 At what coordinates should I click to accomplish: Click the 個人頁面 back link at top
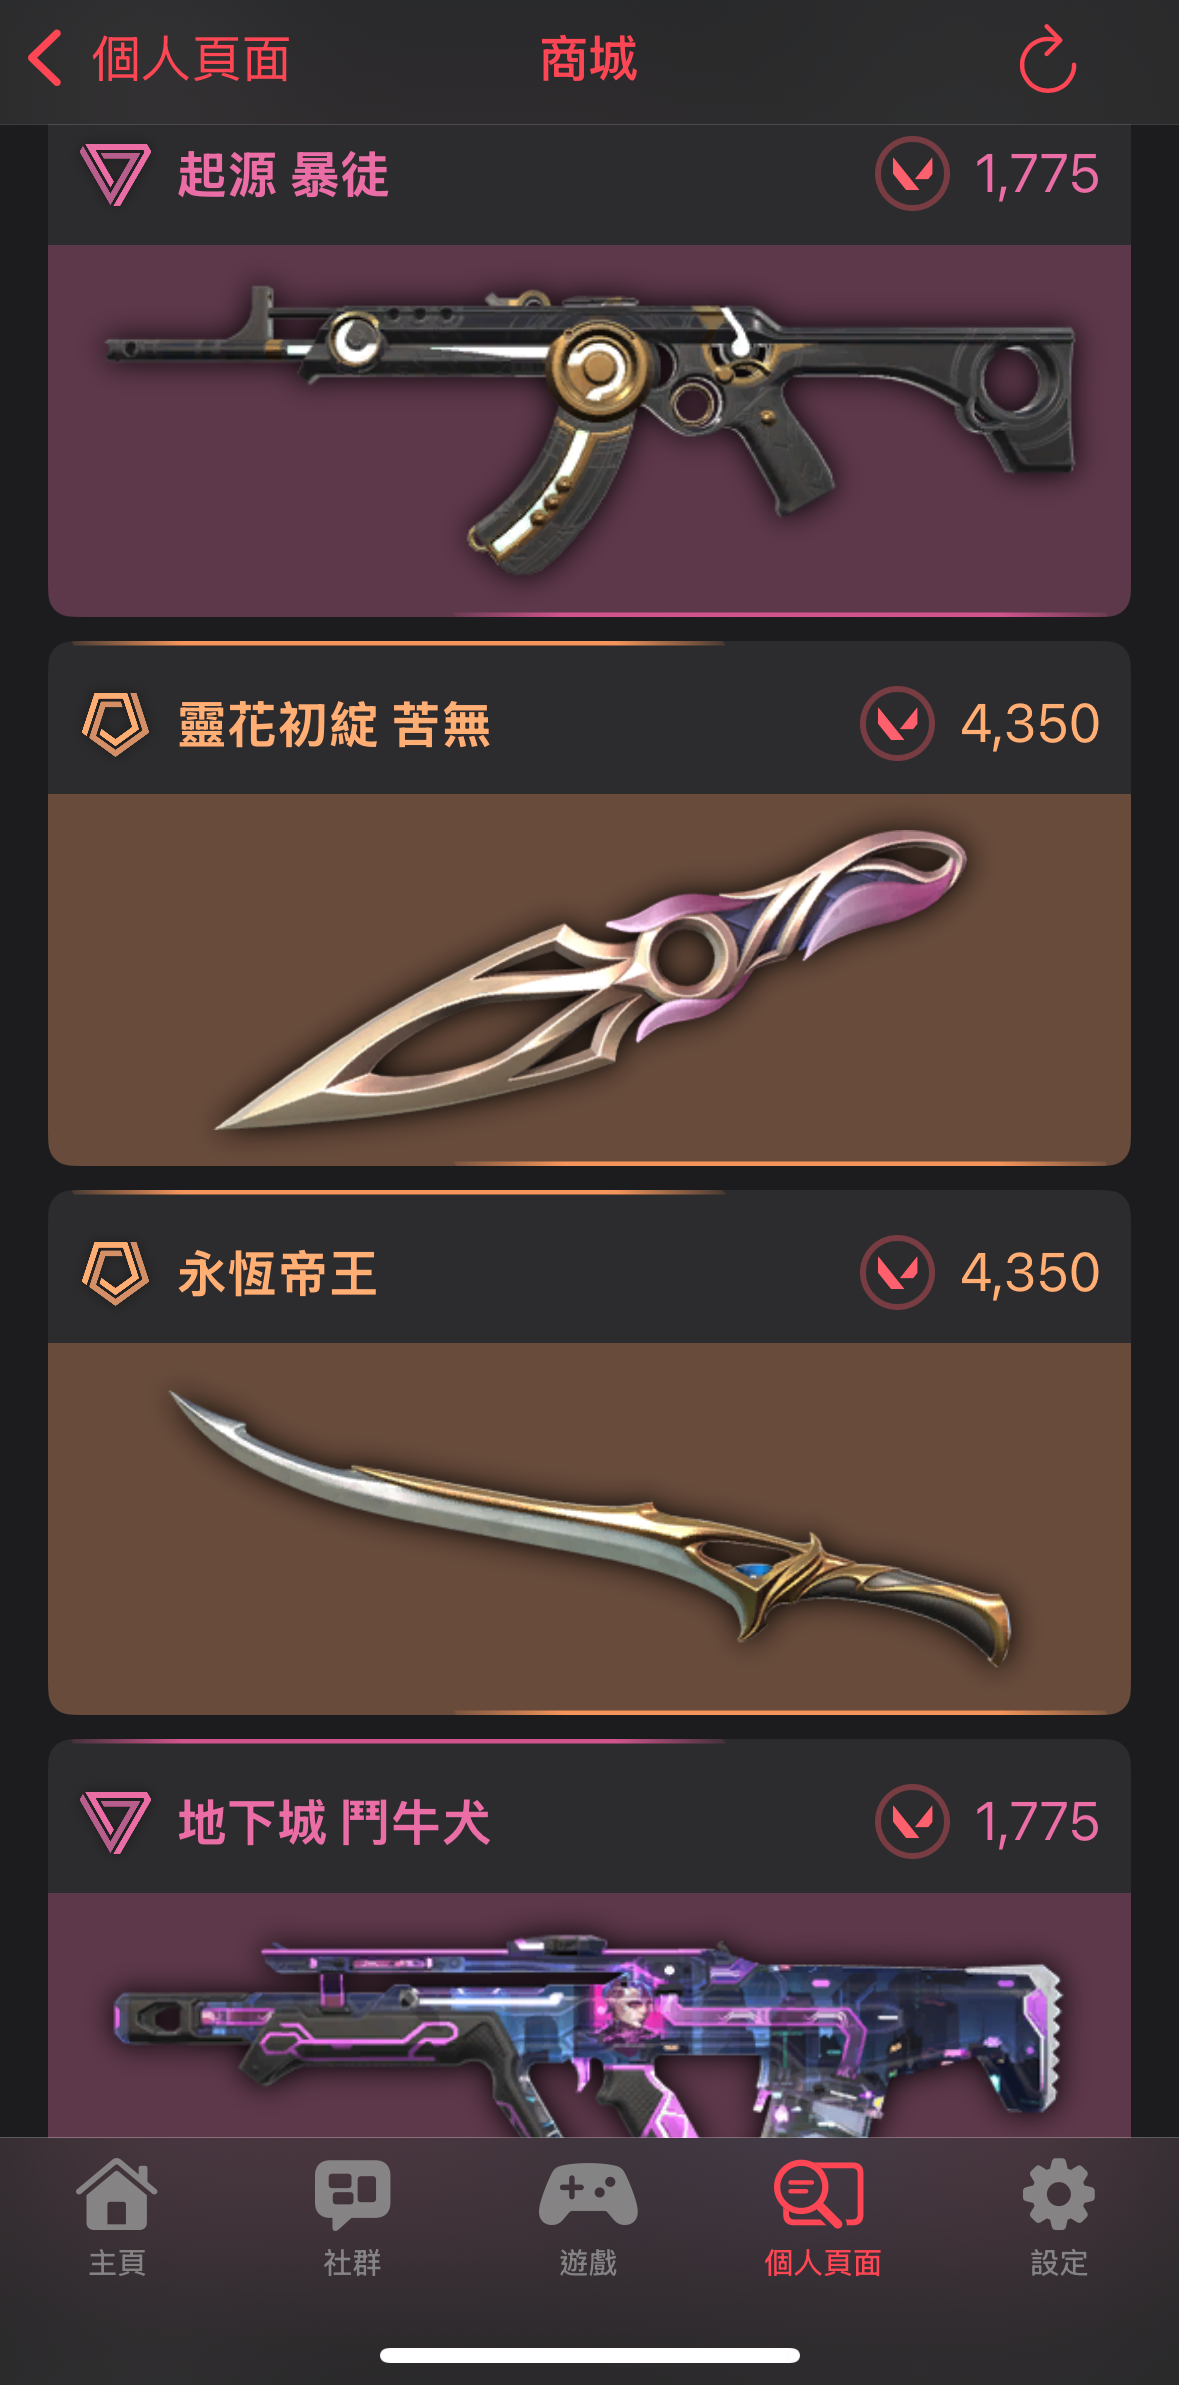click(x=191, y=59)
